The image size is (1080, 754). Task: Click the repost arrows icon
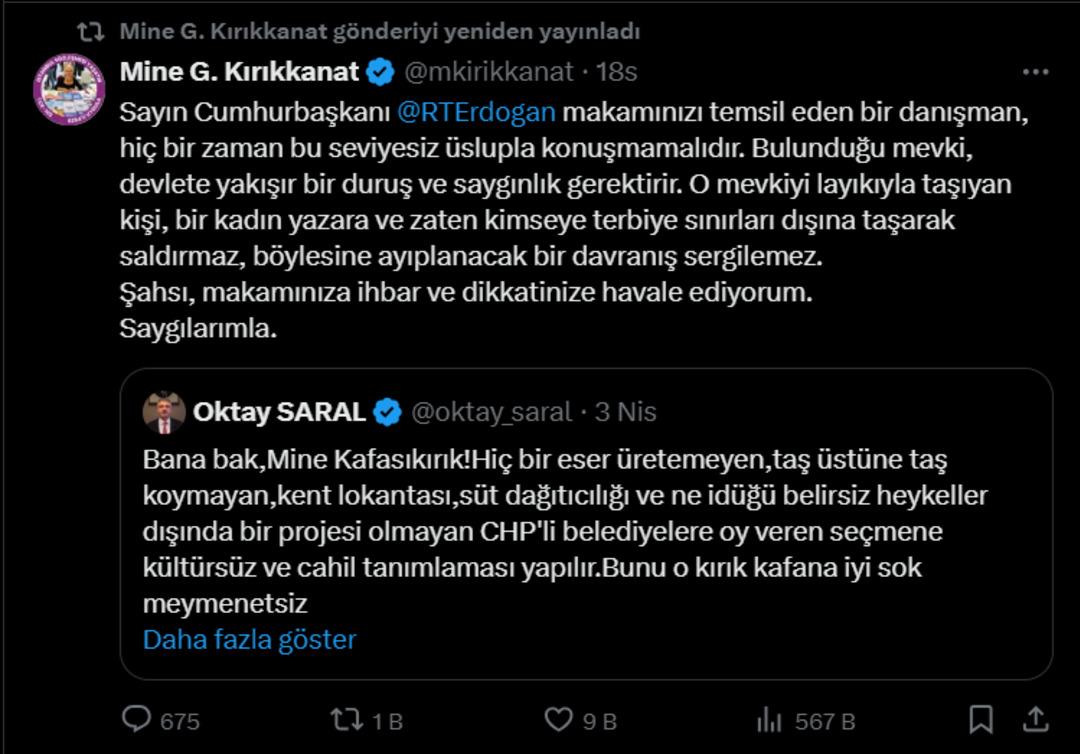[x=347, y=718]
